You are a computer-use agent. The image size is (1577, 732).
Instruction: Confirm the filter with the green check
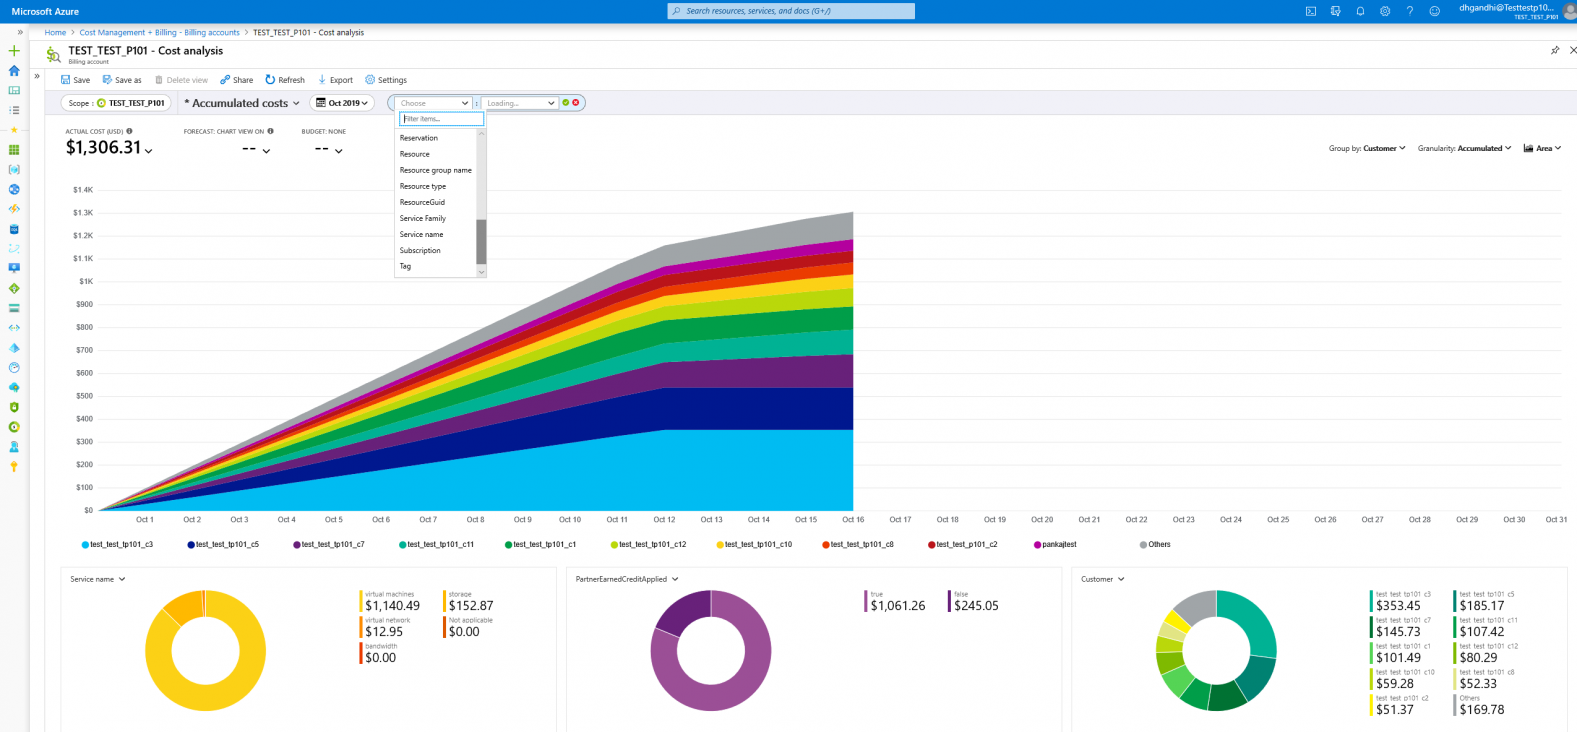(566, 103)
